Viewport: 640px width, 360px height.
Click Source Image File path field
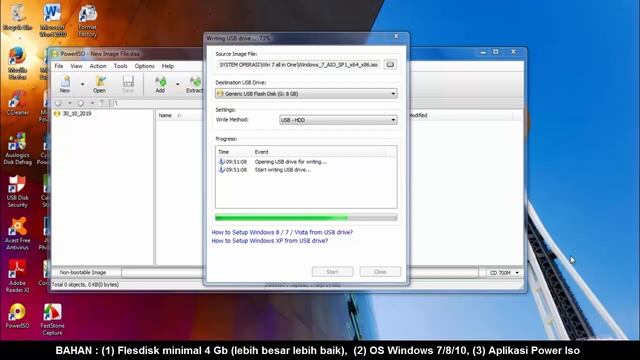(x=299, y=64)
